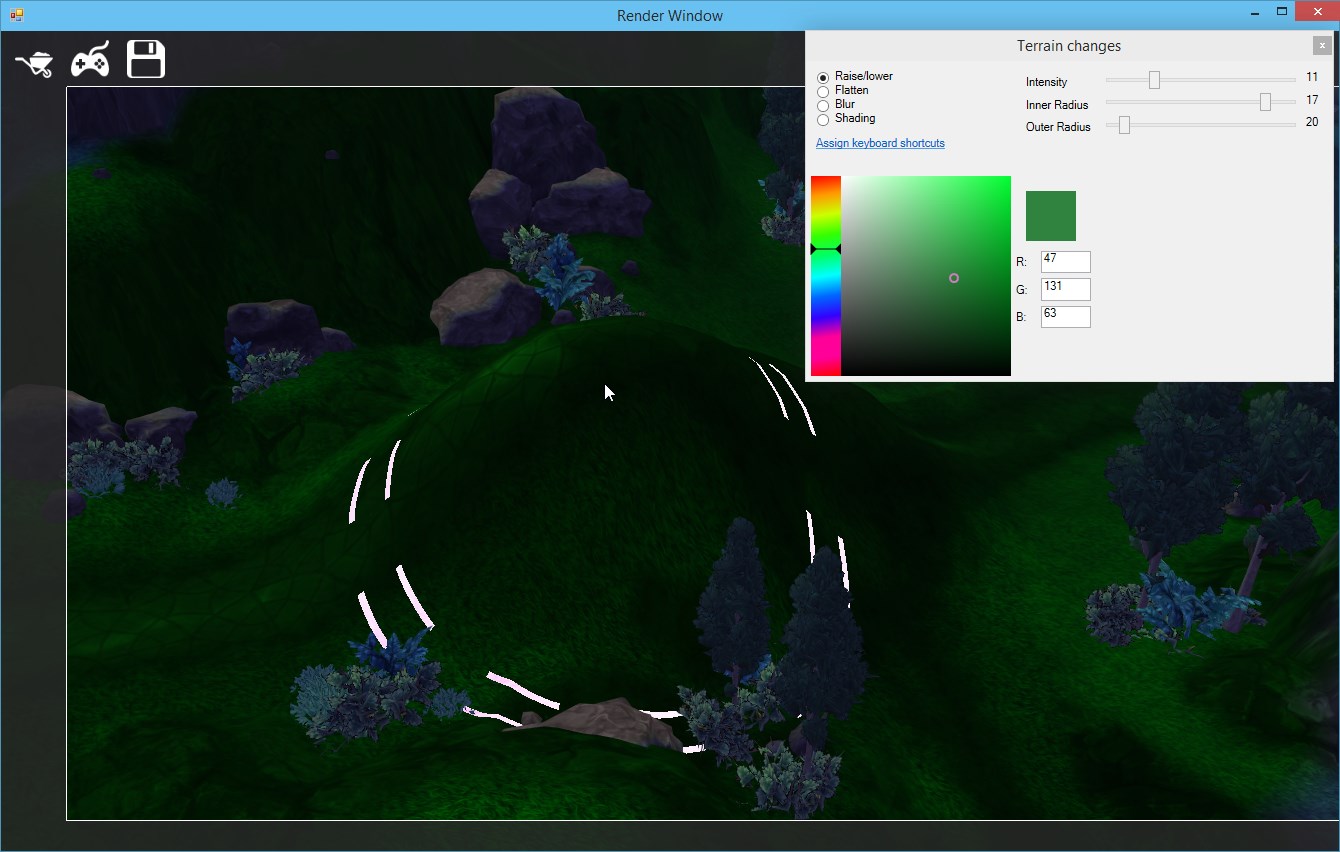Image resolution: width=1340 pixels, height=852 pixels.
Task: Click the R value input field
Action: click(1065, 262)
